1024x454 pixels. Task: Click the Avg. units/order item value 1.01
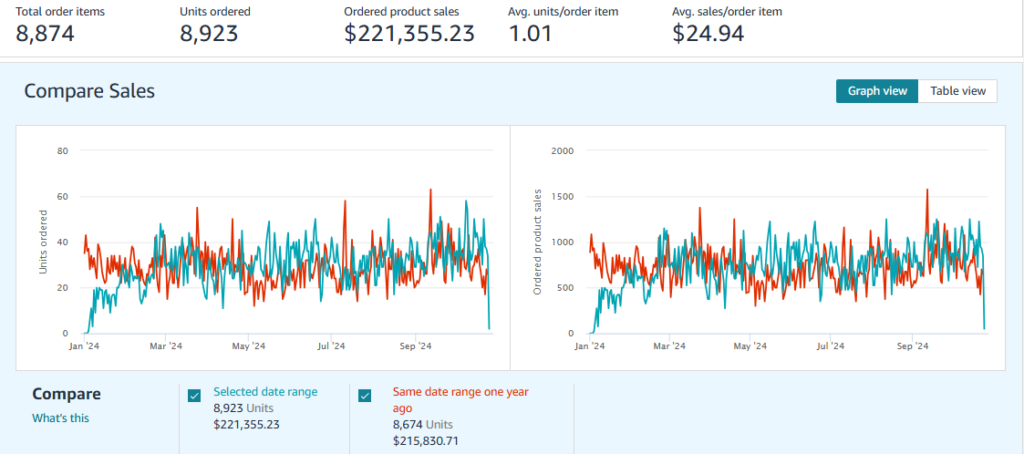[532, 33]
